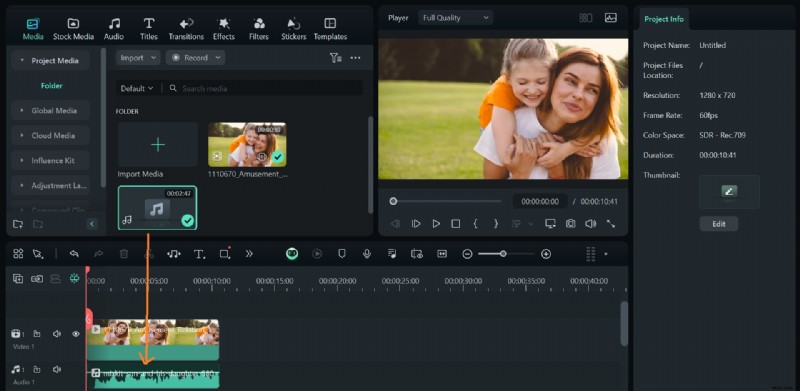Open the player fullscreen expand icon
This screenshot has width=800, height=391.
610,224
